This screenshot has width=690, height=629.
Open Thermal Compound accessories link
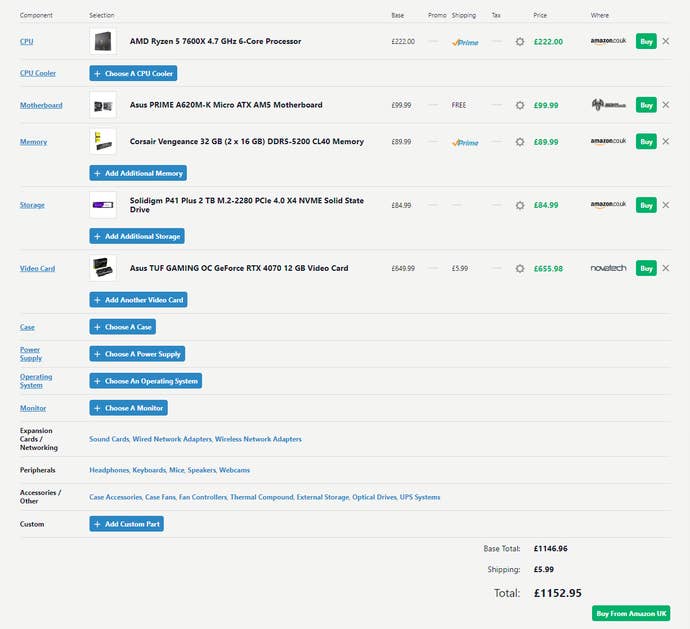coord(262,497)
